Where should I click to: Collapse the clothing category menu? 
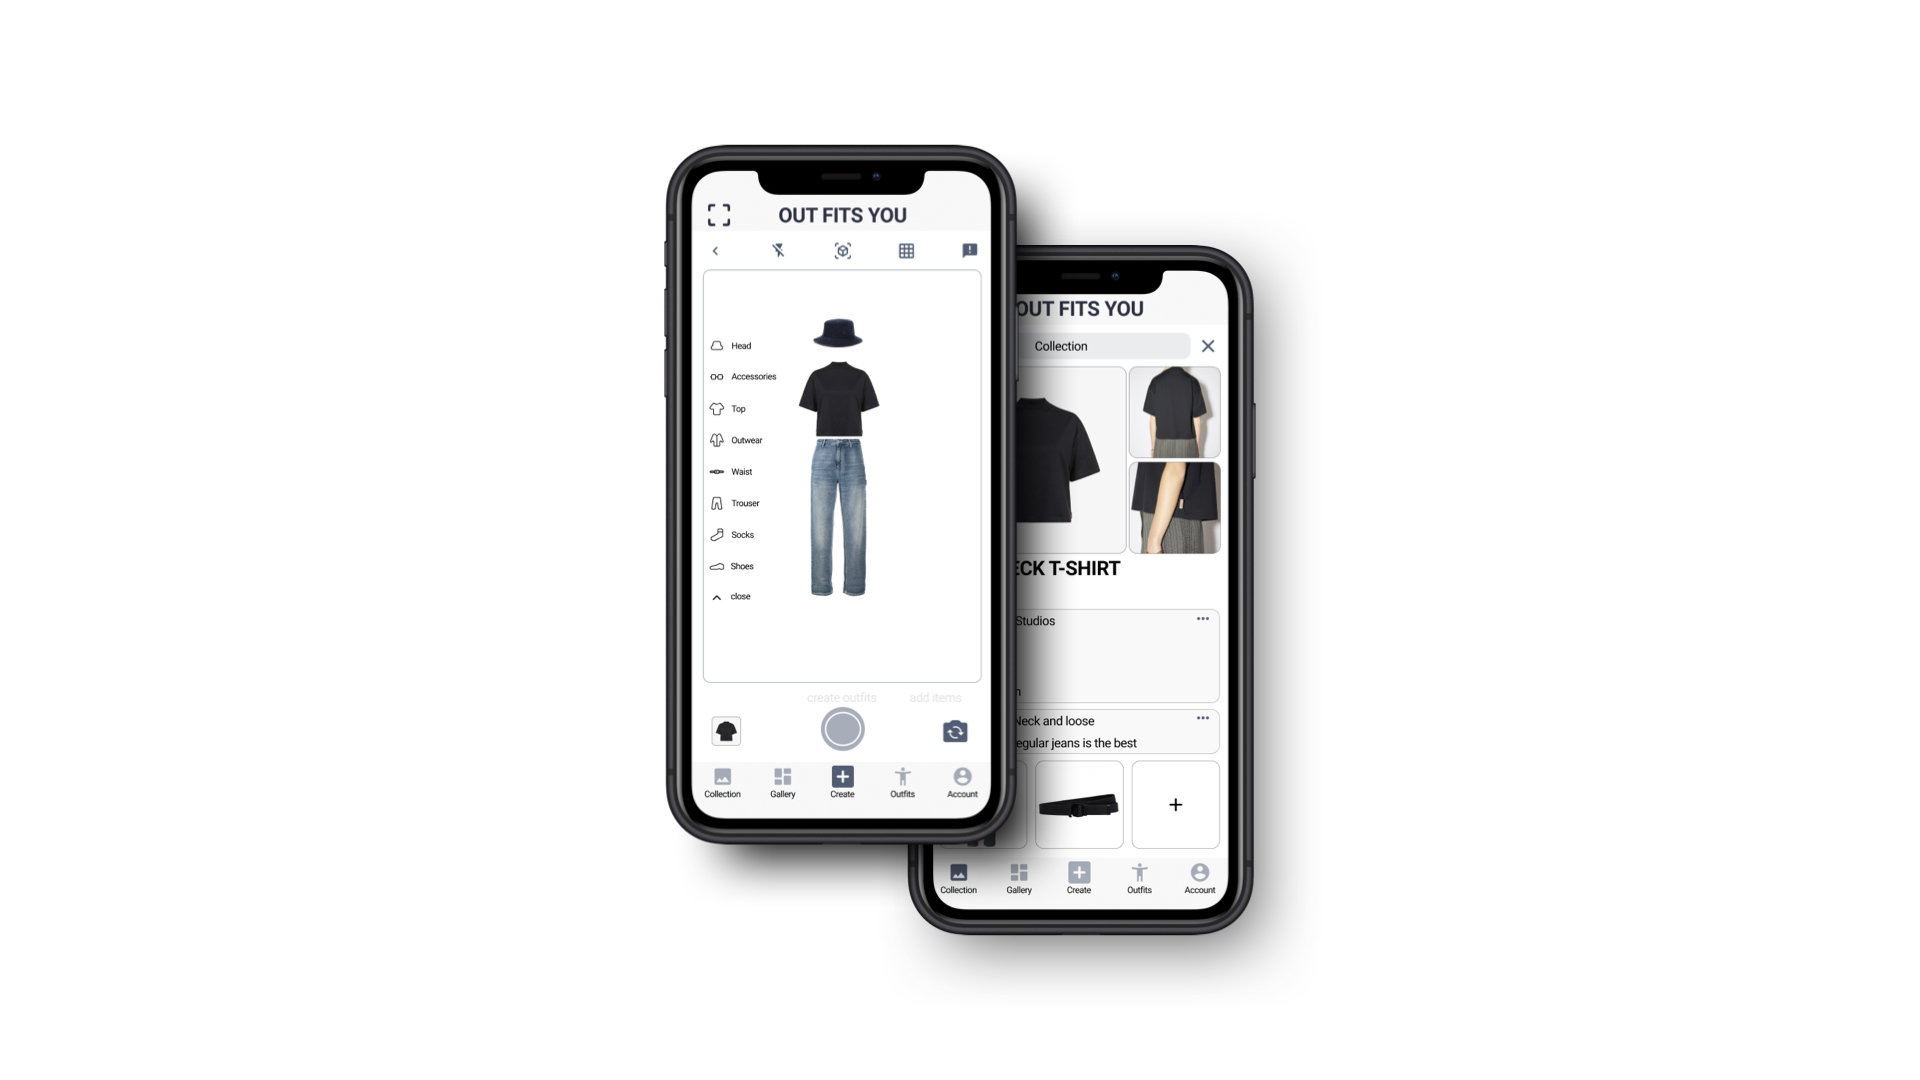[x=733, y=596]
